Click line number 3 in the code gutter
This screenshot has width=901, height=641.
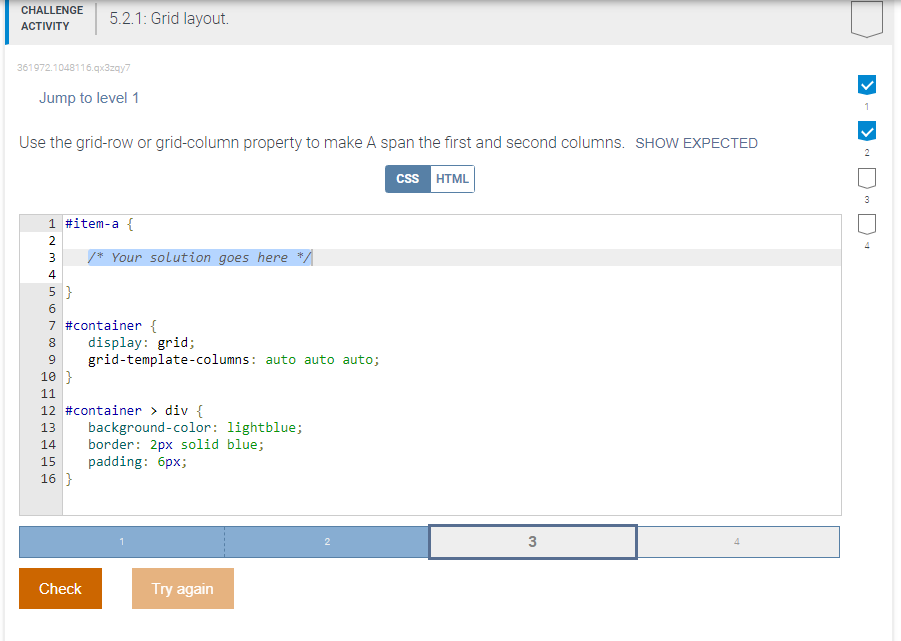click(x=51, y=257)
